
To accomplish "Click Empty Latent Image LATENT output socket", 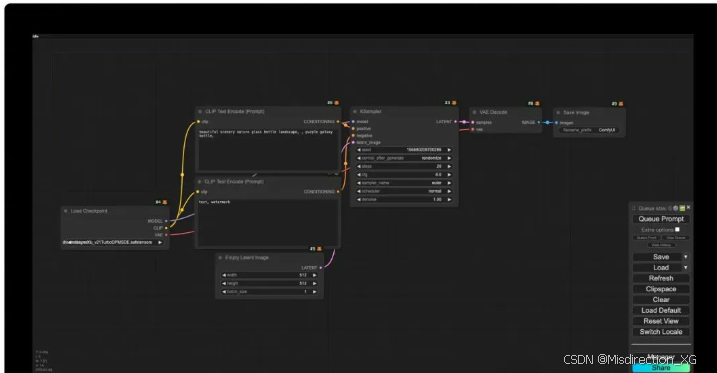I will tap(321, 267).
